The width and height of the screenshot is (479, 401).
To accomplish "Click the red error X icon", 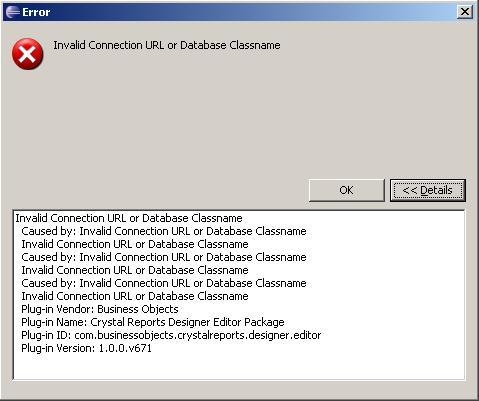I will click(27, 54).
